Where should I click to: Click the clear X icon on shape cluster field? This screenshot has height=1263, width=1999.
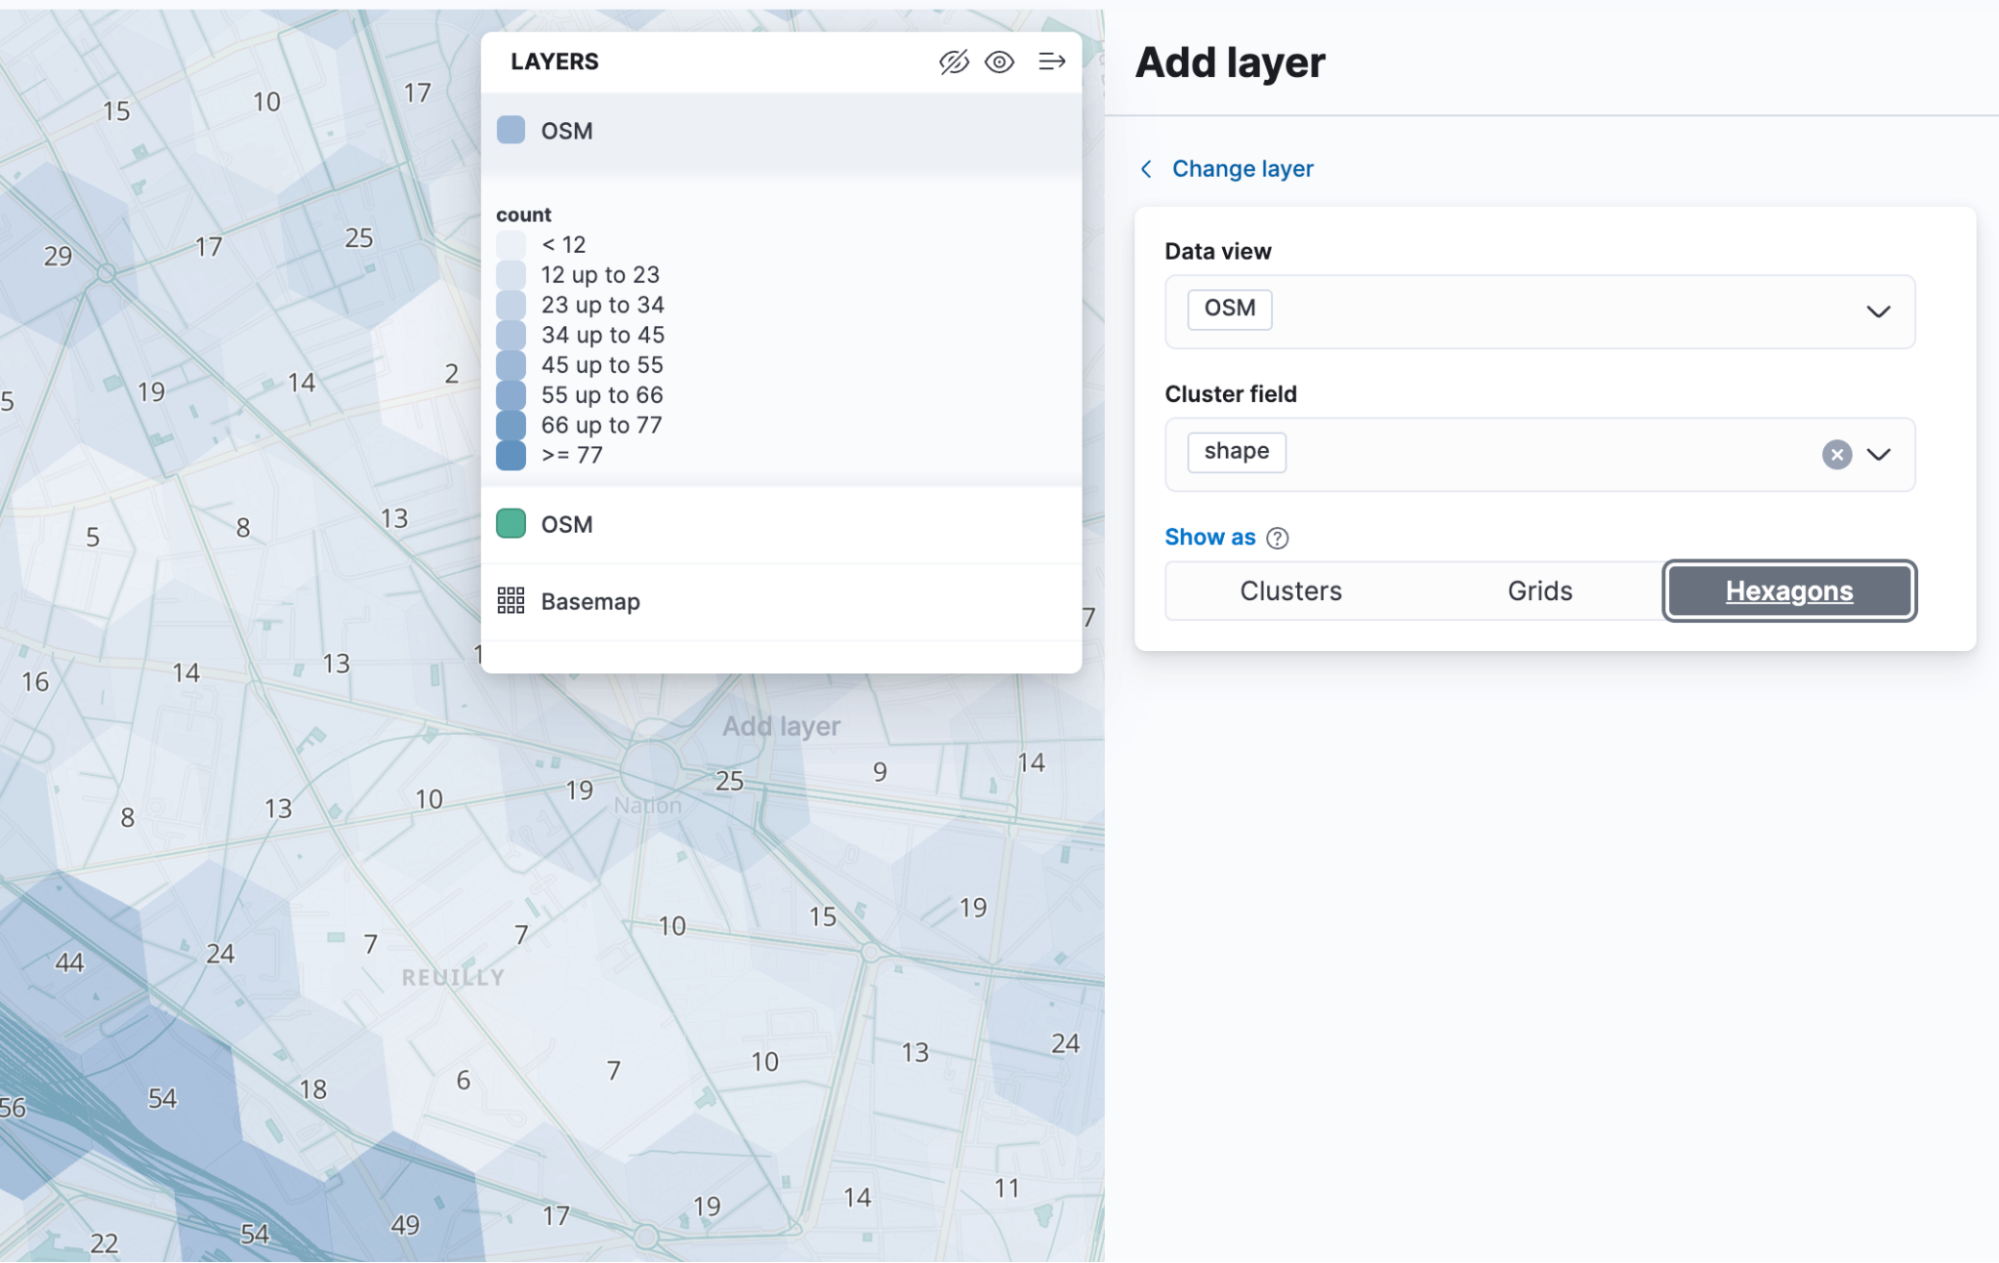(1836, 453)
